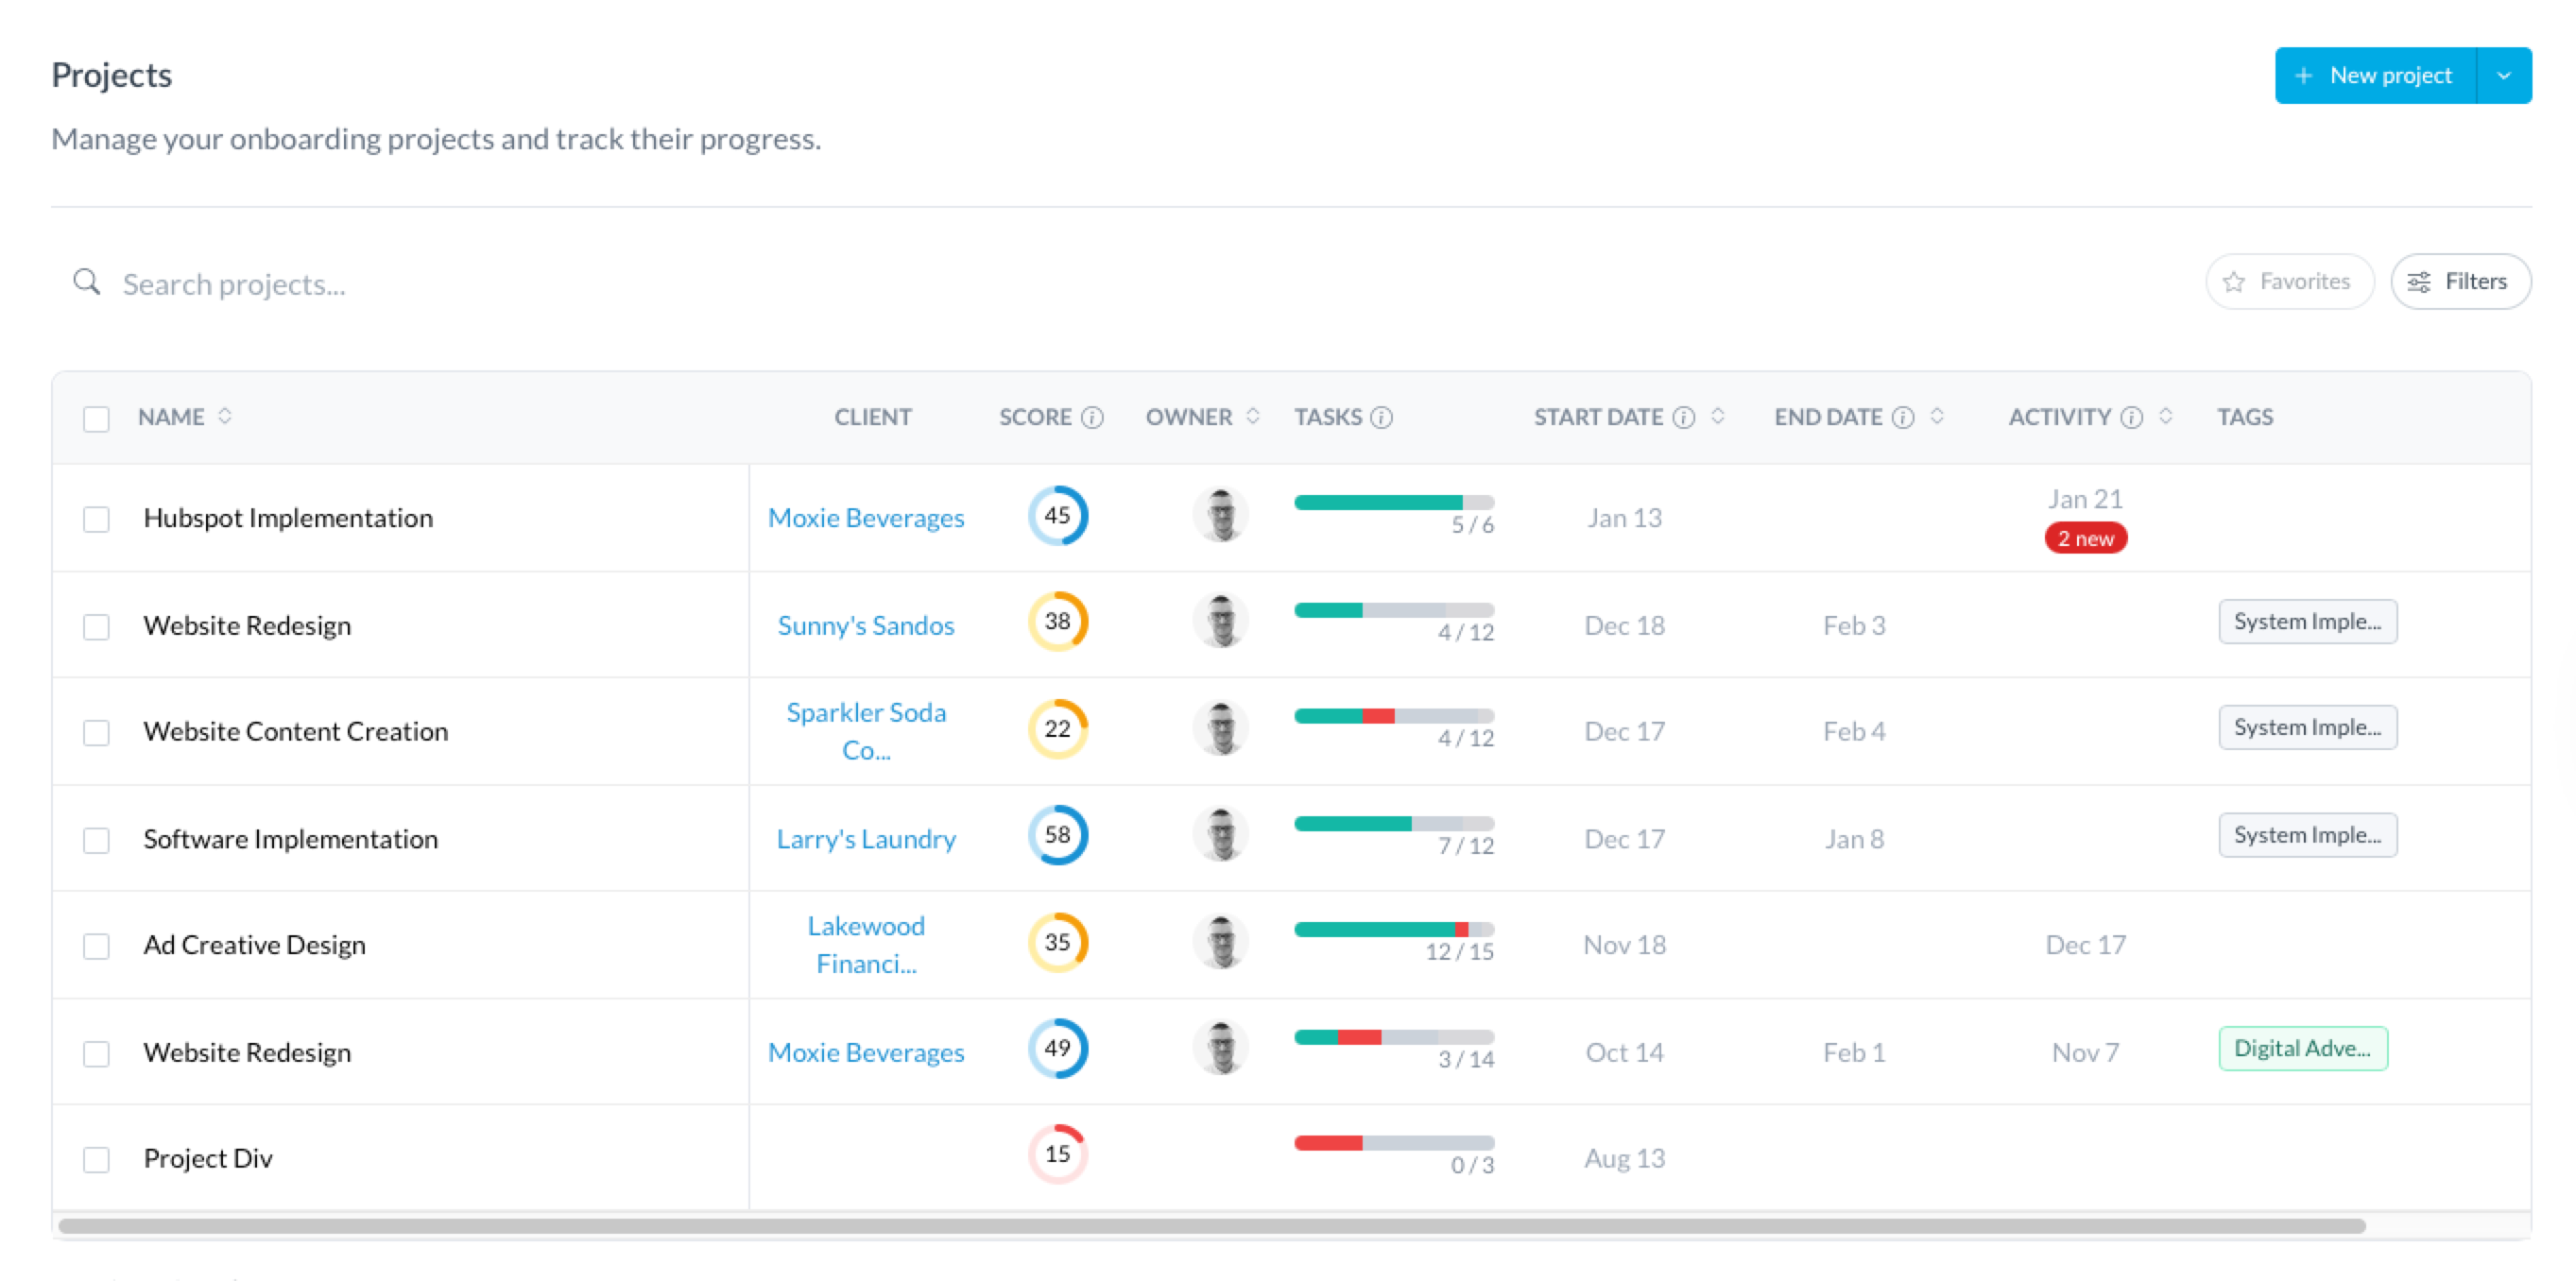Open Larry's Laundry client link

(x=866, y=839)
